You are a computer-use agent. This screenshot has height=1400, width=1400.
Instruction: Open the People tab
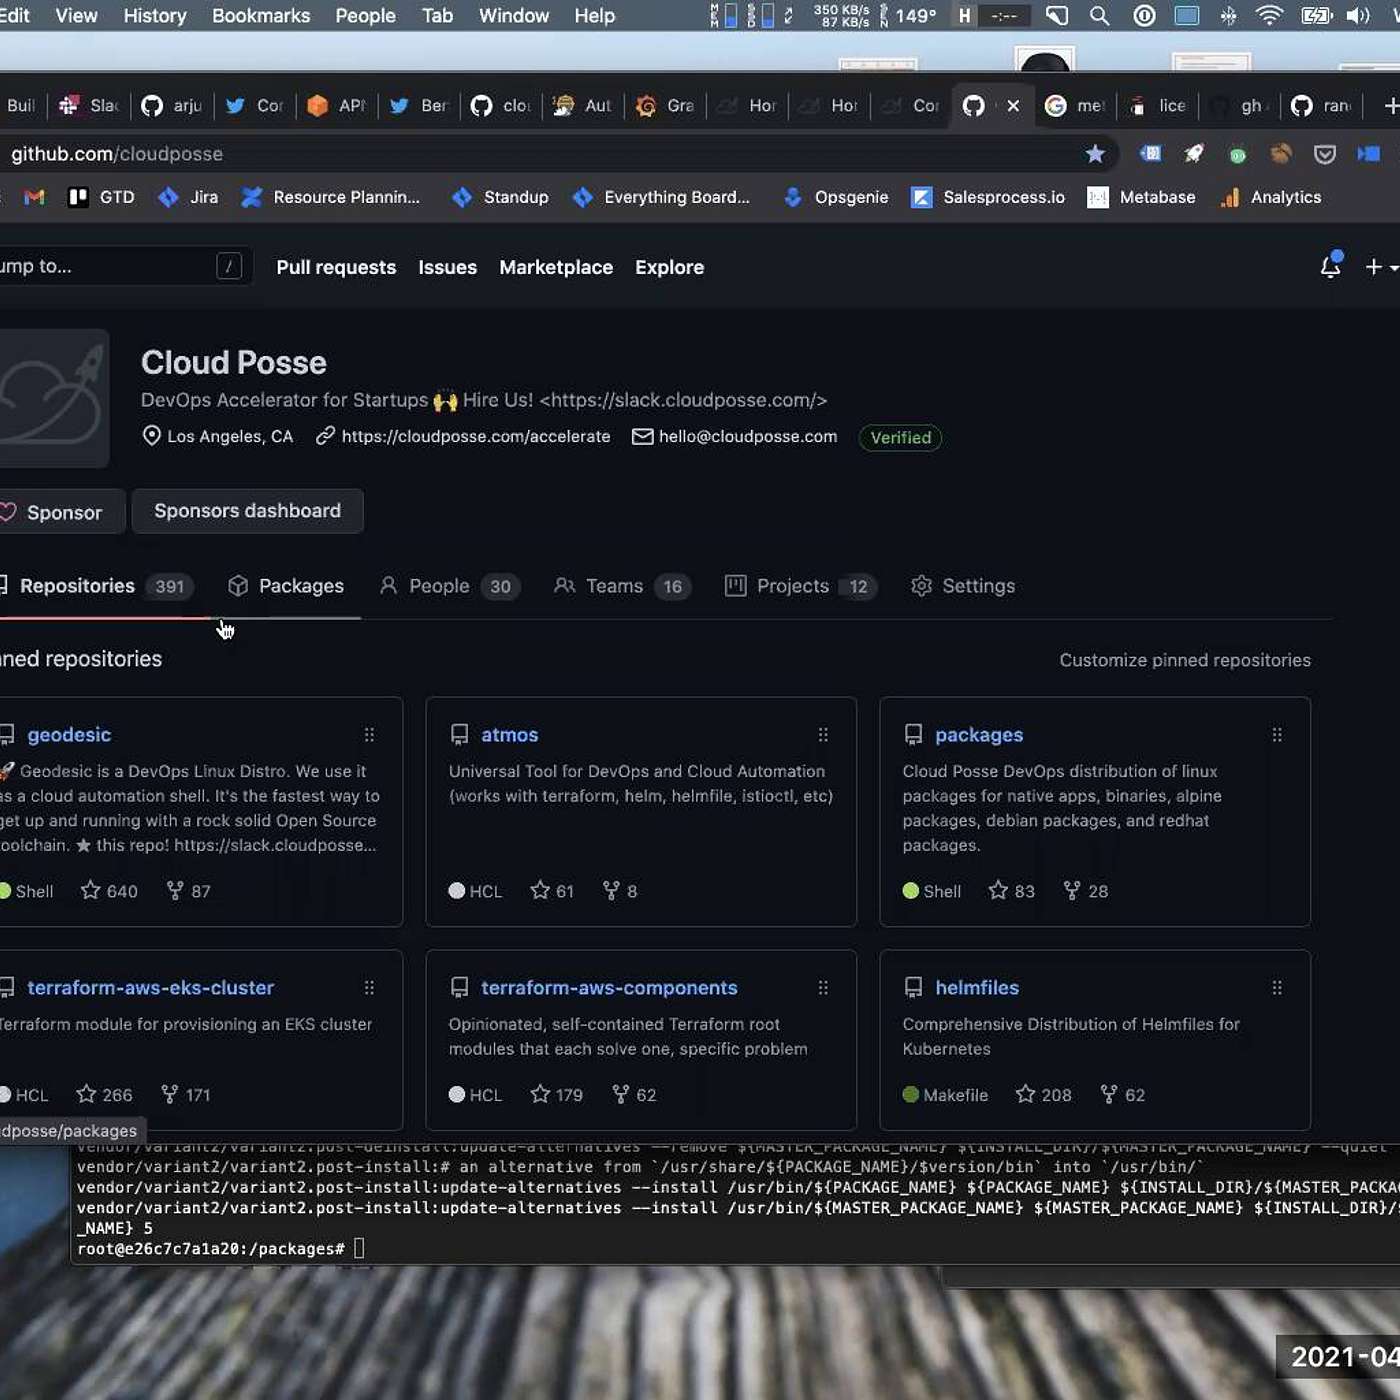tap(438, 586)
